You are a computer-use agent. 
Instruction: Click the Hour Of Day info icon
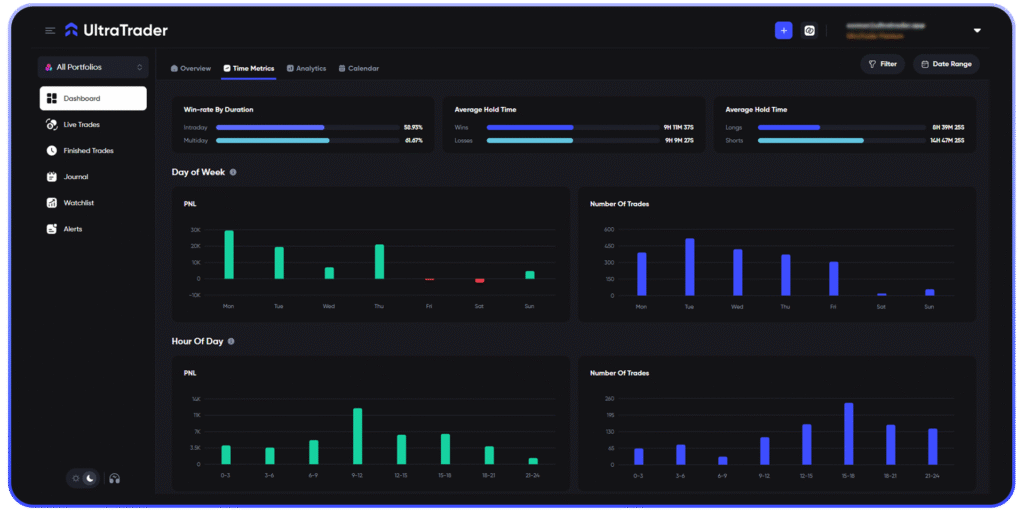pos(231,341)
